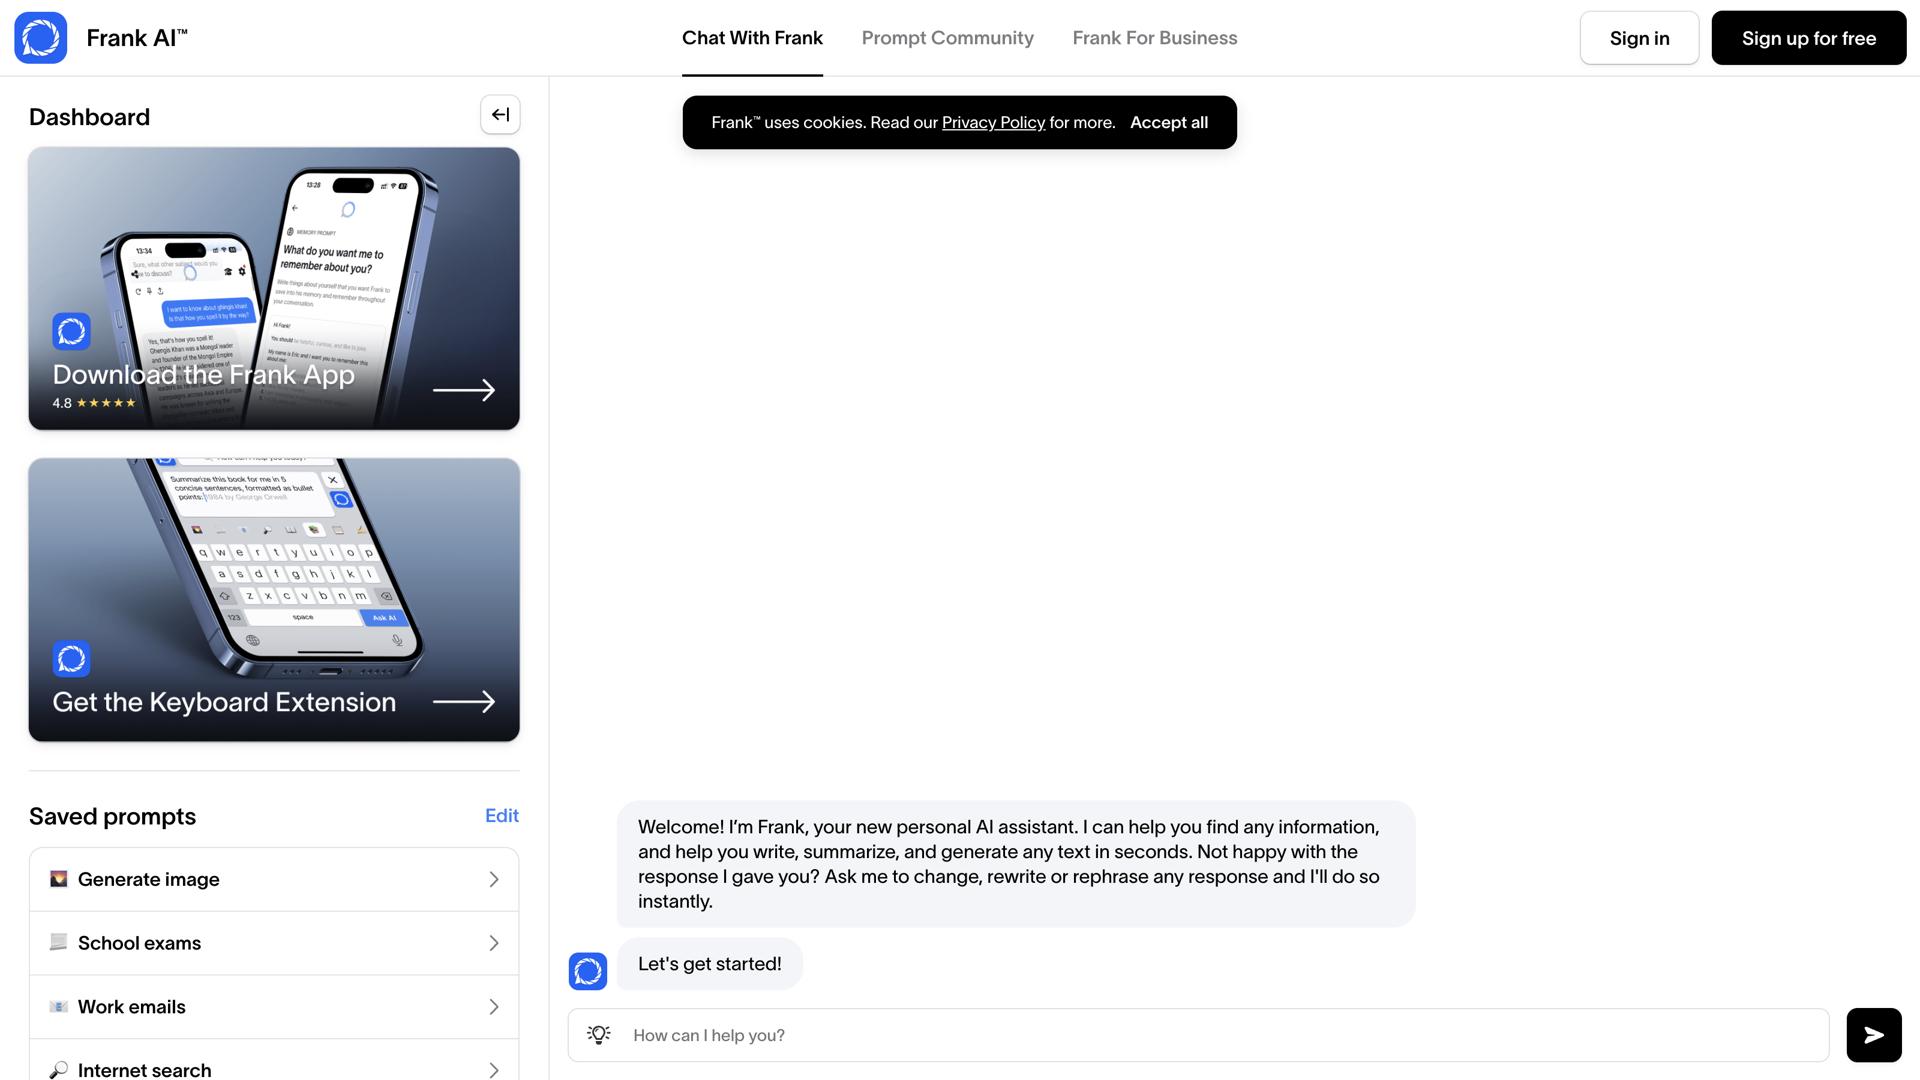Expand the School exams prompt chevron
The image size is (1920, 1080).
pyautogui.click(x=493, y=943)
